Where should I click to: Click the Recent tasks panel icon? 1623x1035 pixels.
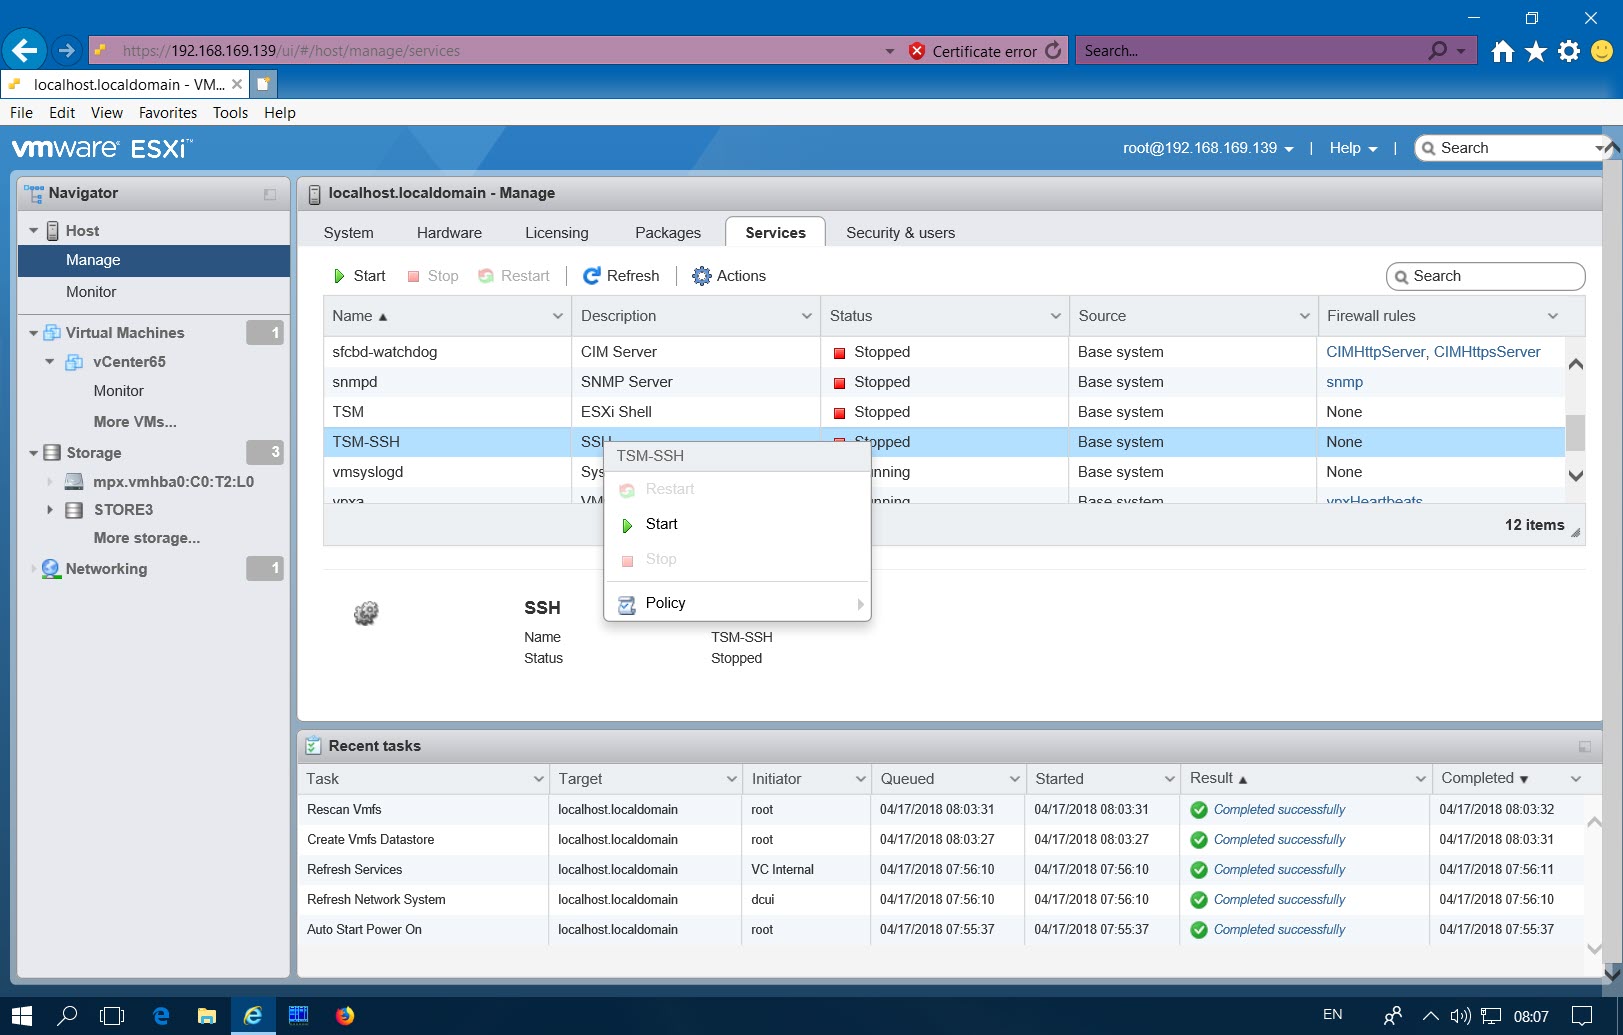pyautogui.click(x=314, y=745)
